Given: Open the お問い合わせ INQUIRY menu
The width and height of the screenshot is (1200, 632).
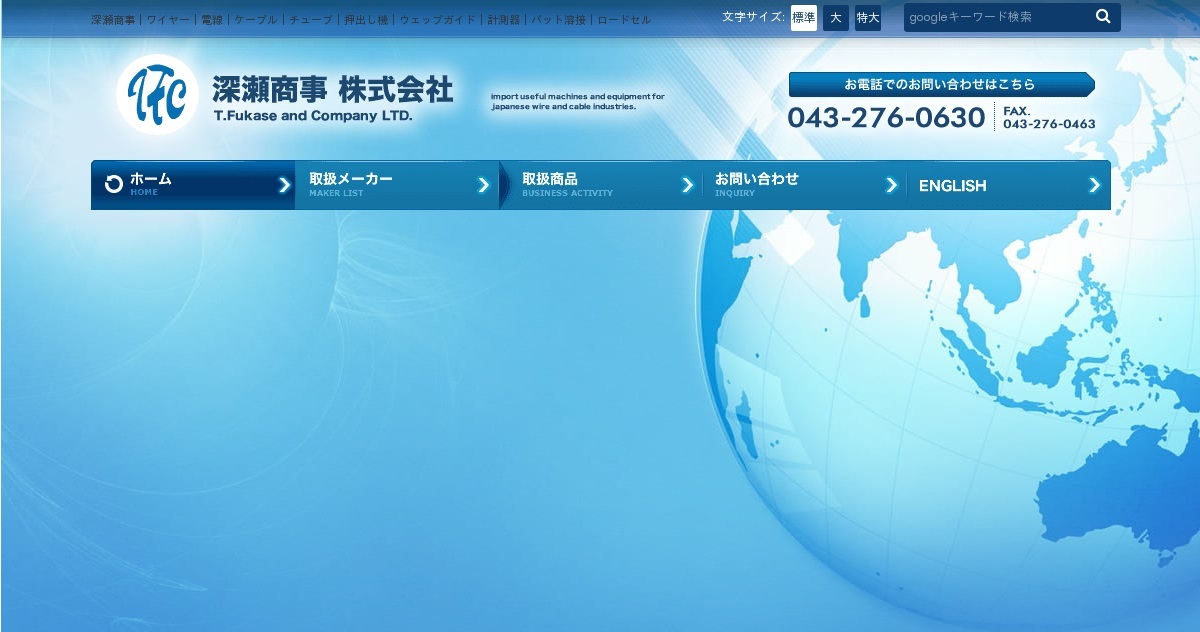Looking at the screenshot, I should pyautogui.click(x=805, y=185).
